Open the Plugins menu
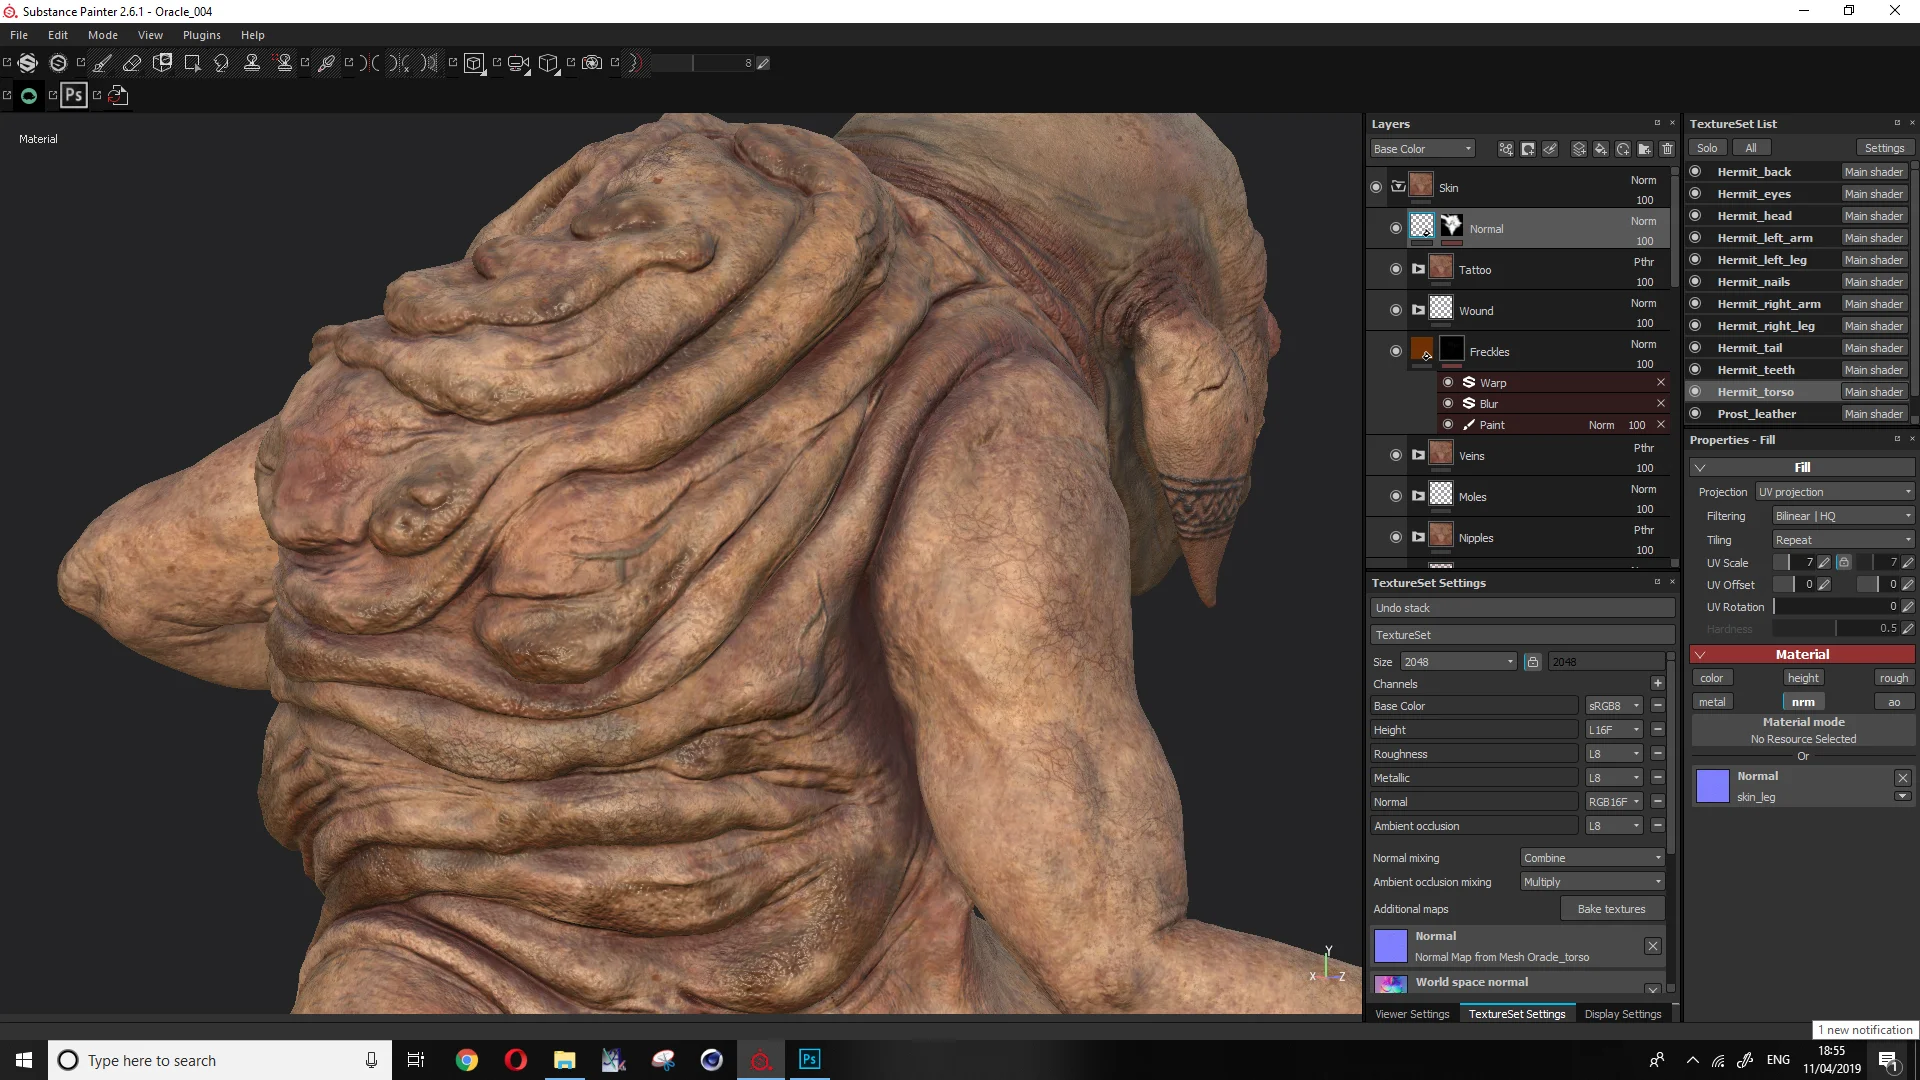This screenshot has height=1080, width=1920. point(201,35)
